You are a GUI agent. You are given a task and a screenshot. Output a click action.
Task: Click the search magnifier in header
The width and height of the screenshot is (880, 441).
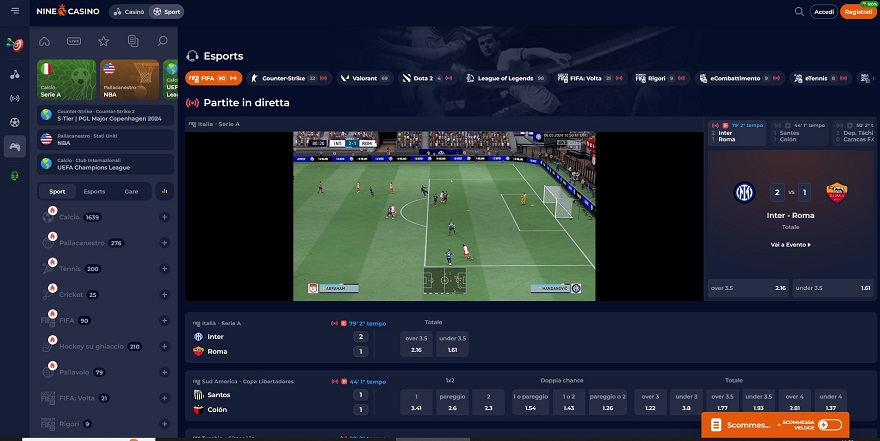(x=799, y=11)
